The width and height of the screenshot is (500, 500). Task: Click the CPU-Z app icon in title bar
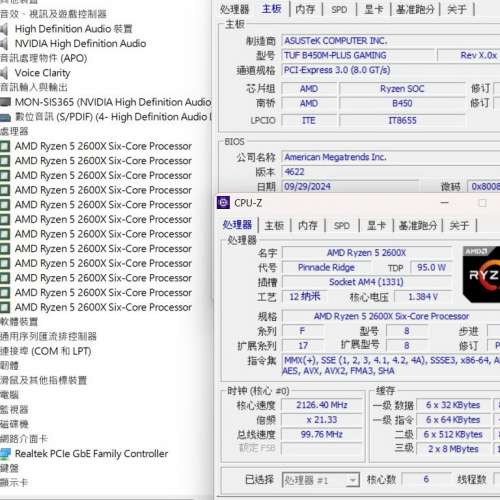pos(223,203)
